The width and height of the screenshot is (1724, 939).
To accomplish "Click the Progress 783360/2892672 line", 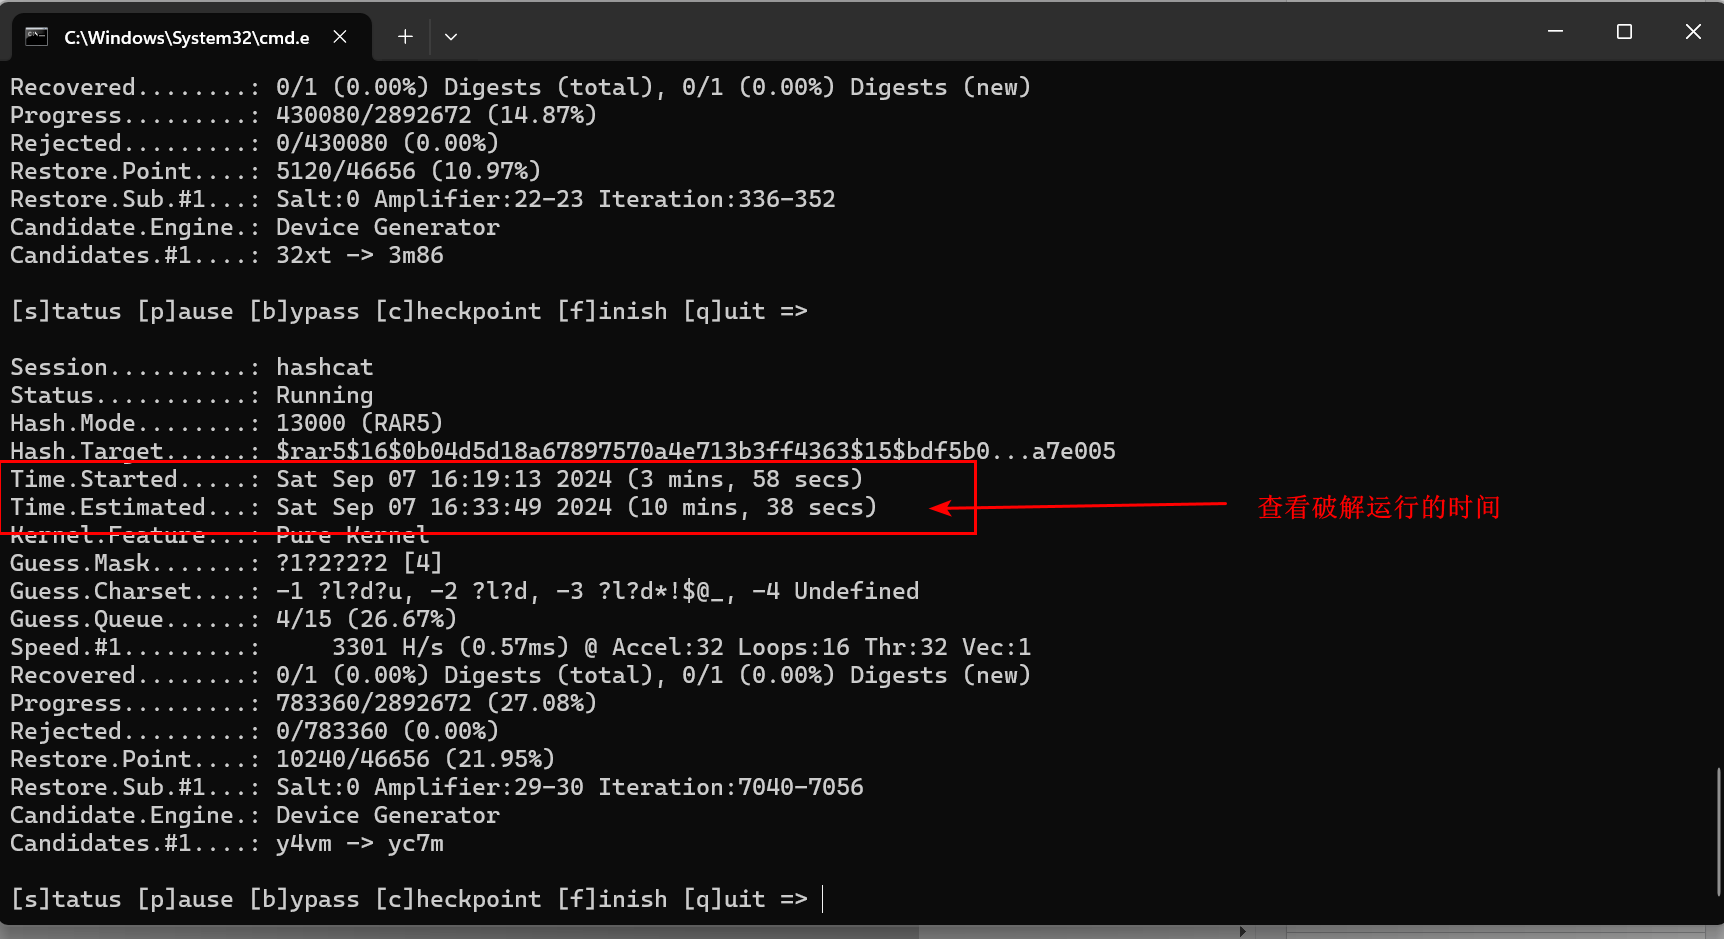I will [x=304, y=703].
